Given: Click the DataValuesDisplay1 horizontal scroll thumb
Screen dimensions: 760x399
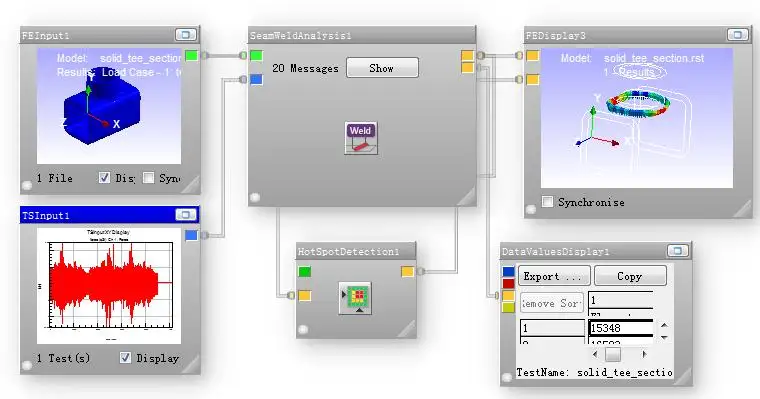Looking at the screenshot, I should (613, 354).
